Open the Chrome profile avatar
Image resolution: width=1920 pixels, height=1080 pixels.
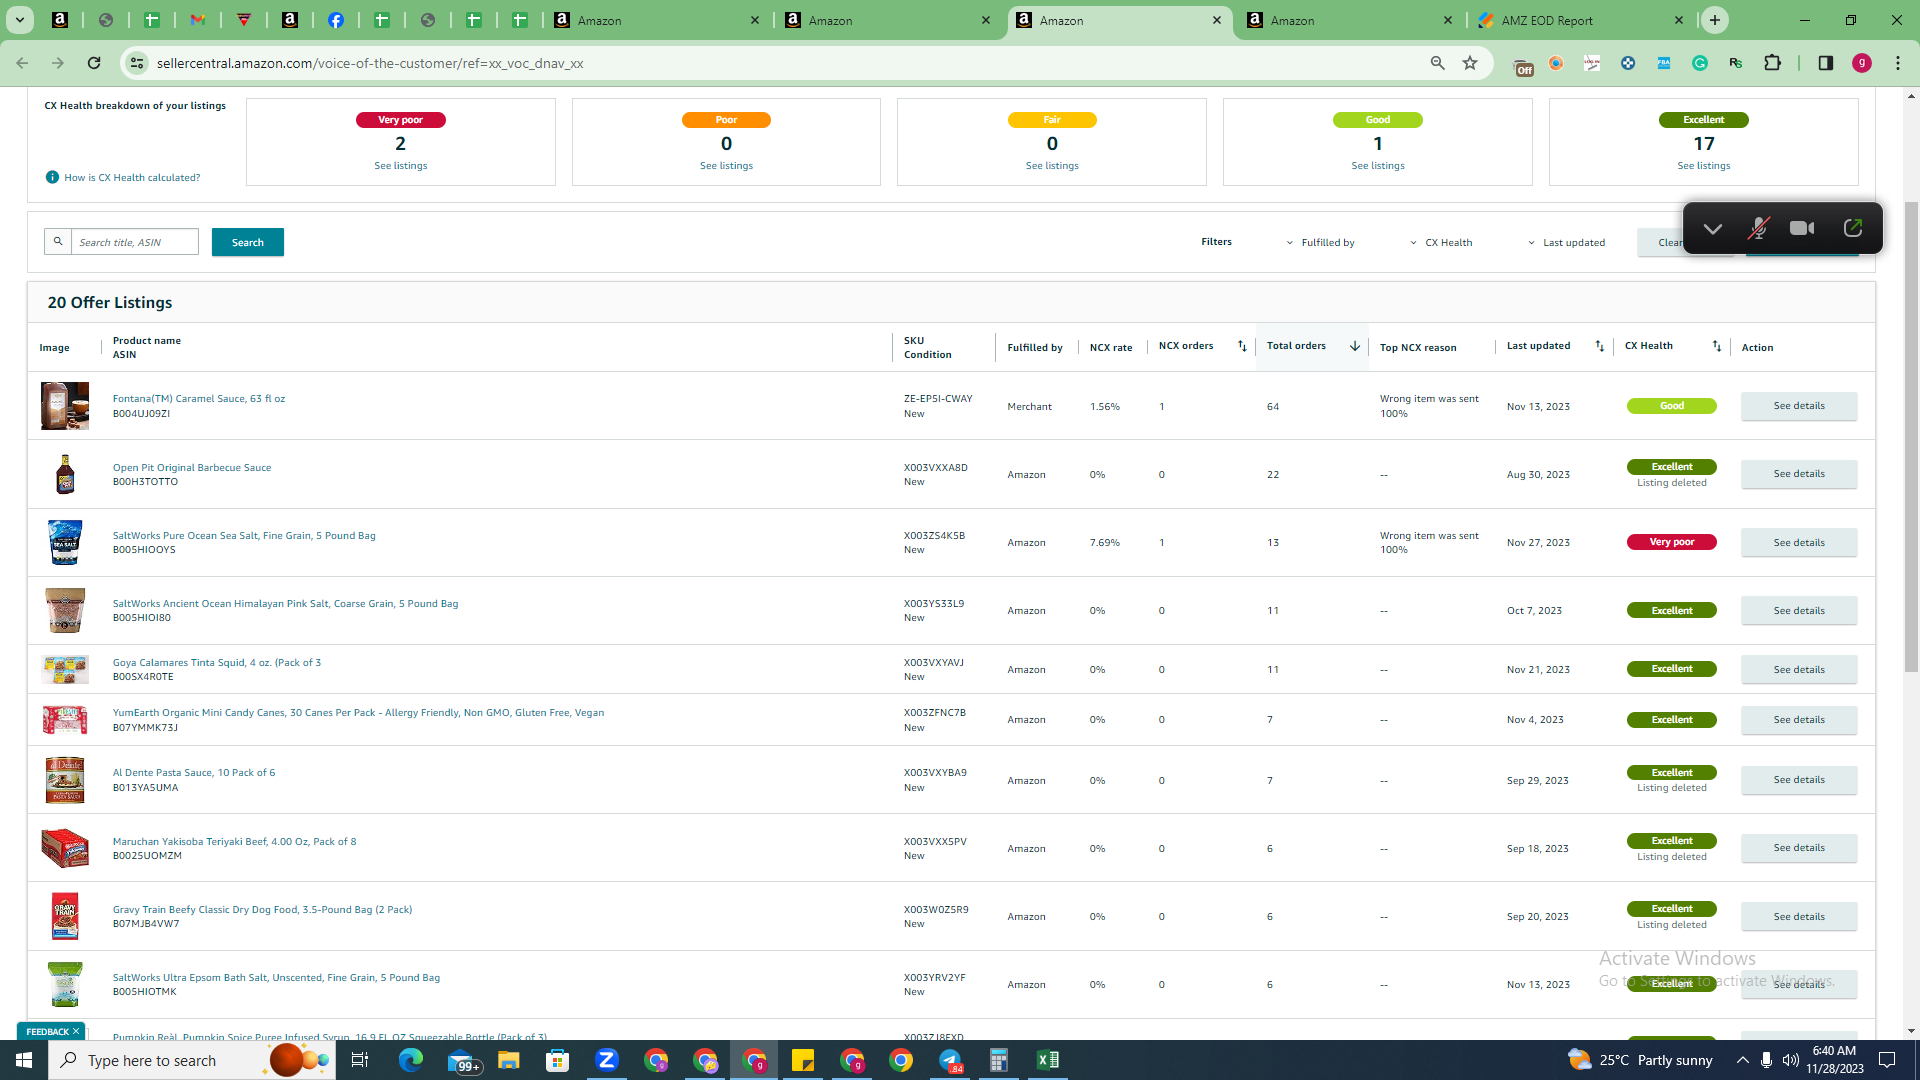(1862, 63)
